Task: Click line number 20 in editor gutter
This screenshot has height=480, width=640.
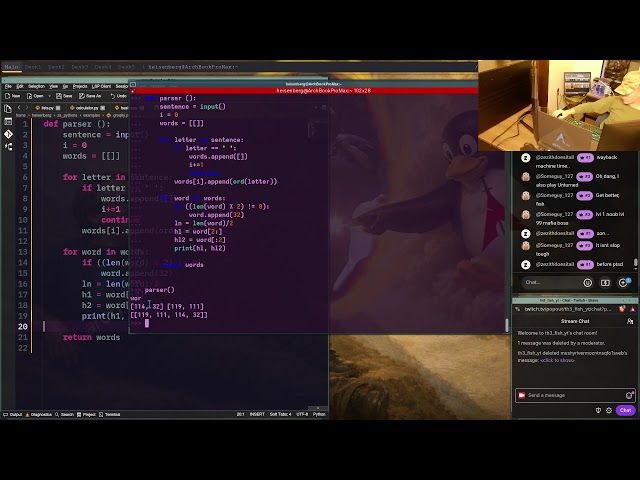Action: click(x=22, y=327)
